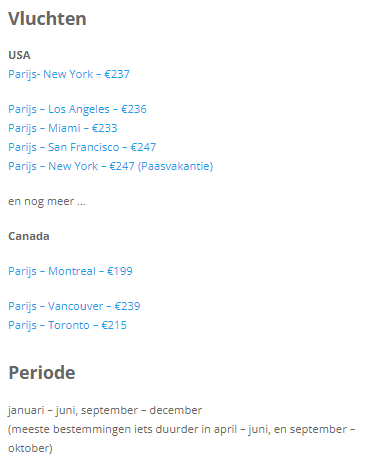
Task: Click the word 'oktober)' on last line
Action: pos(30,448)
